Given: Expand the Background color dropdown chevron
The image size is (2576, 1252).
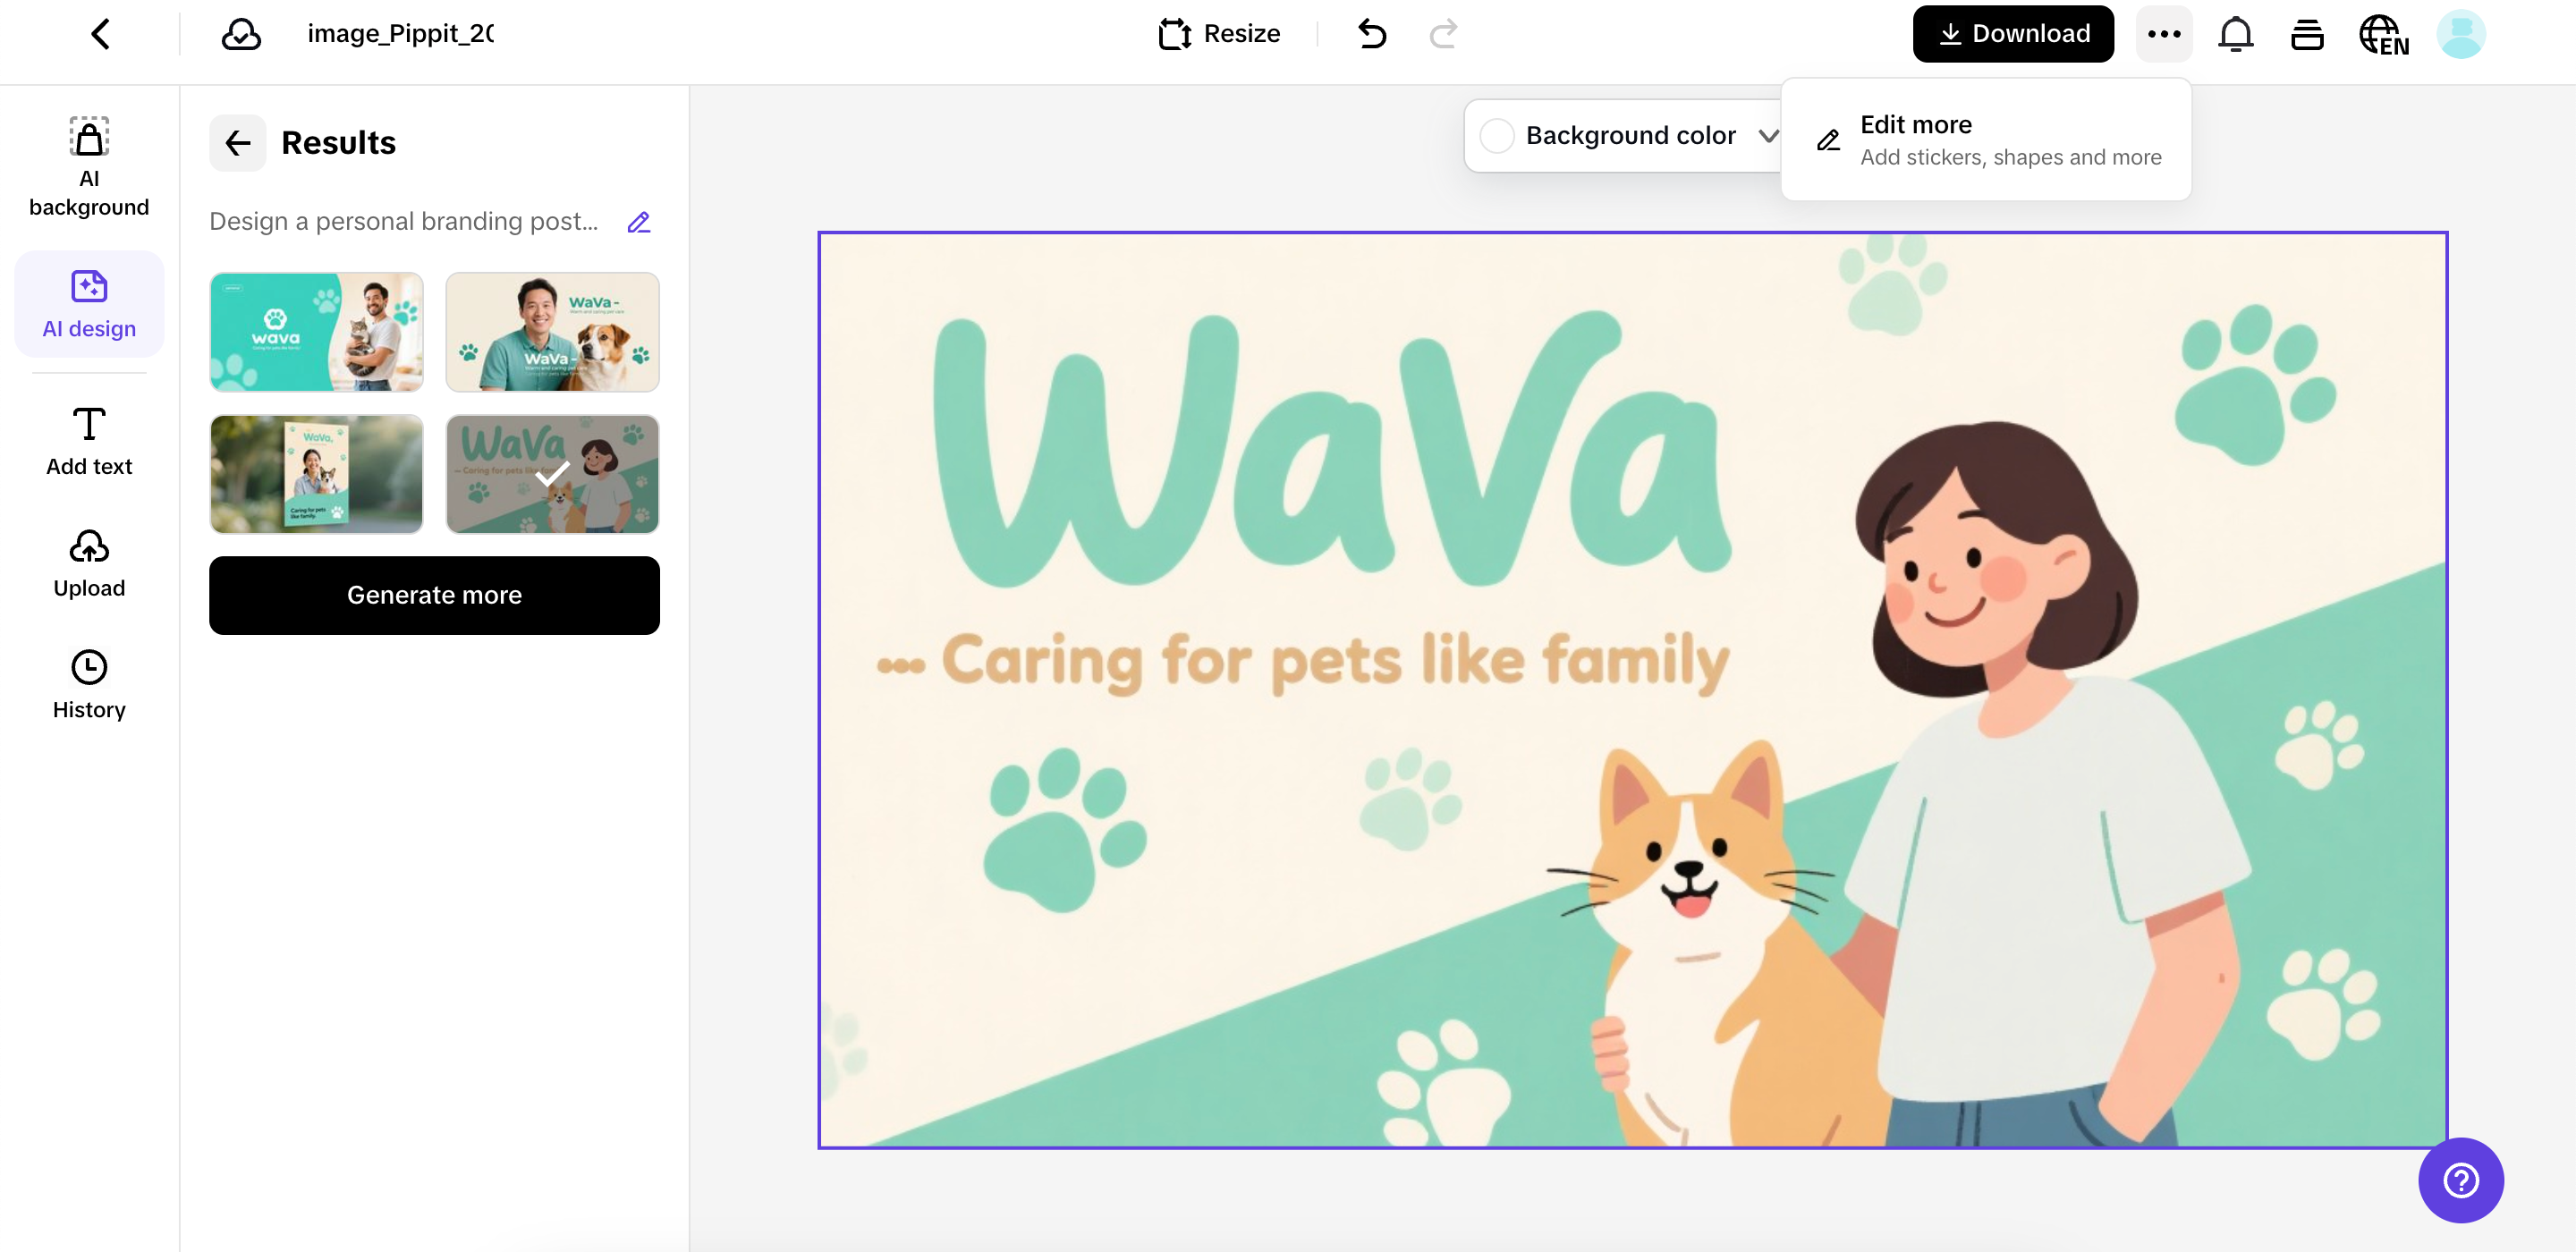Looking at the screenshot, I should [1768, 136].
